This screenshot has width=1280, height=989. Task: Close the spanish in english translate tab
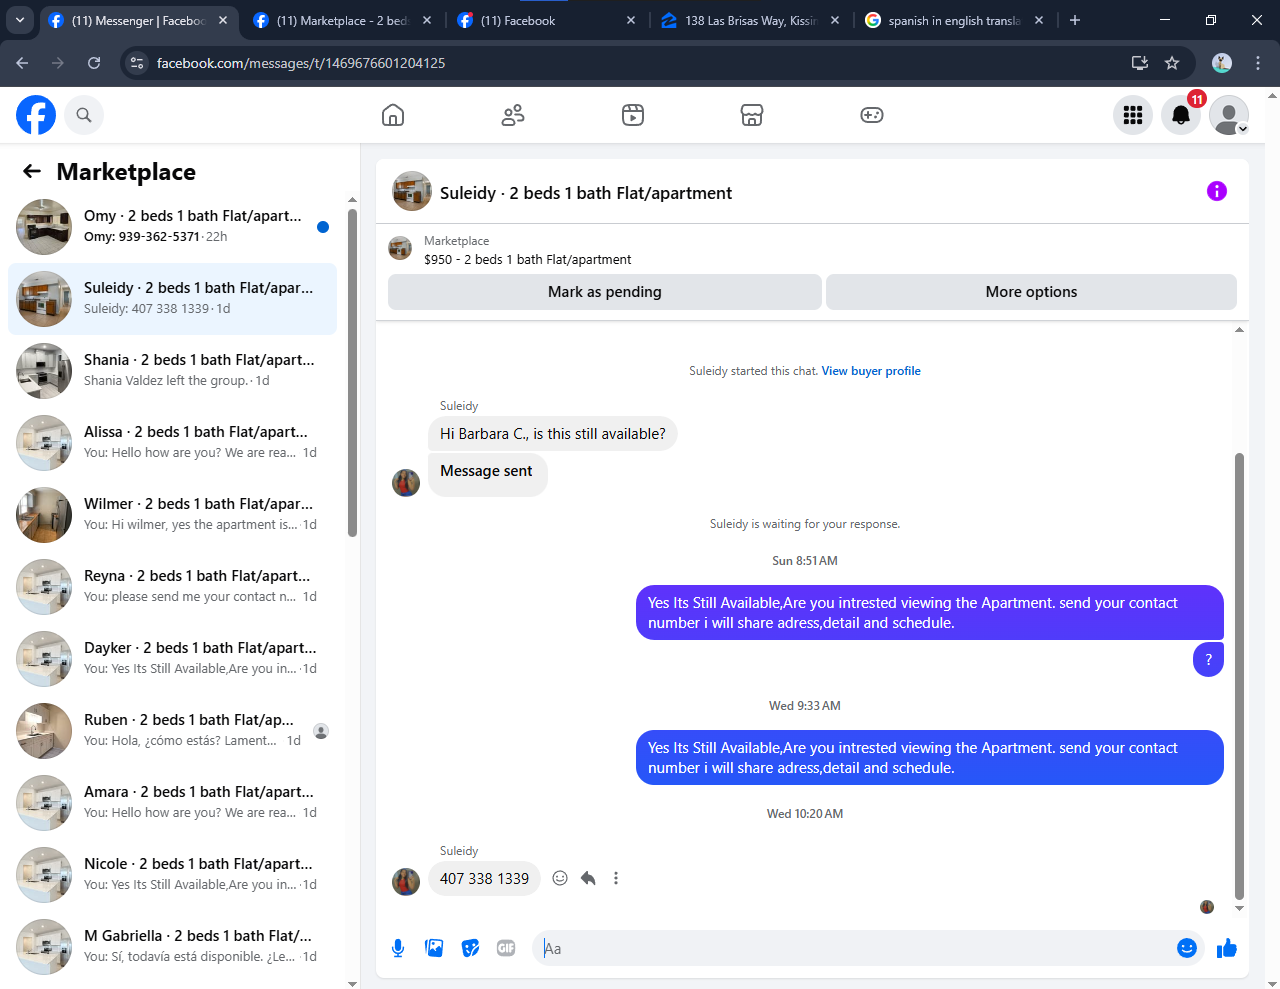point(1039,20)
